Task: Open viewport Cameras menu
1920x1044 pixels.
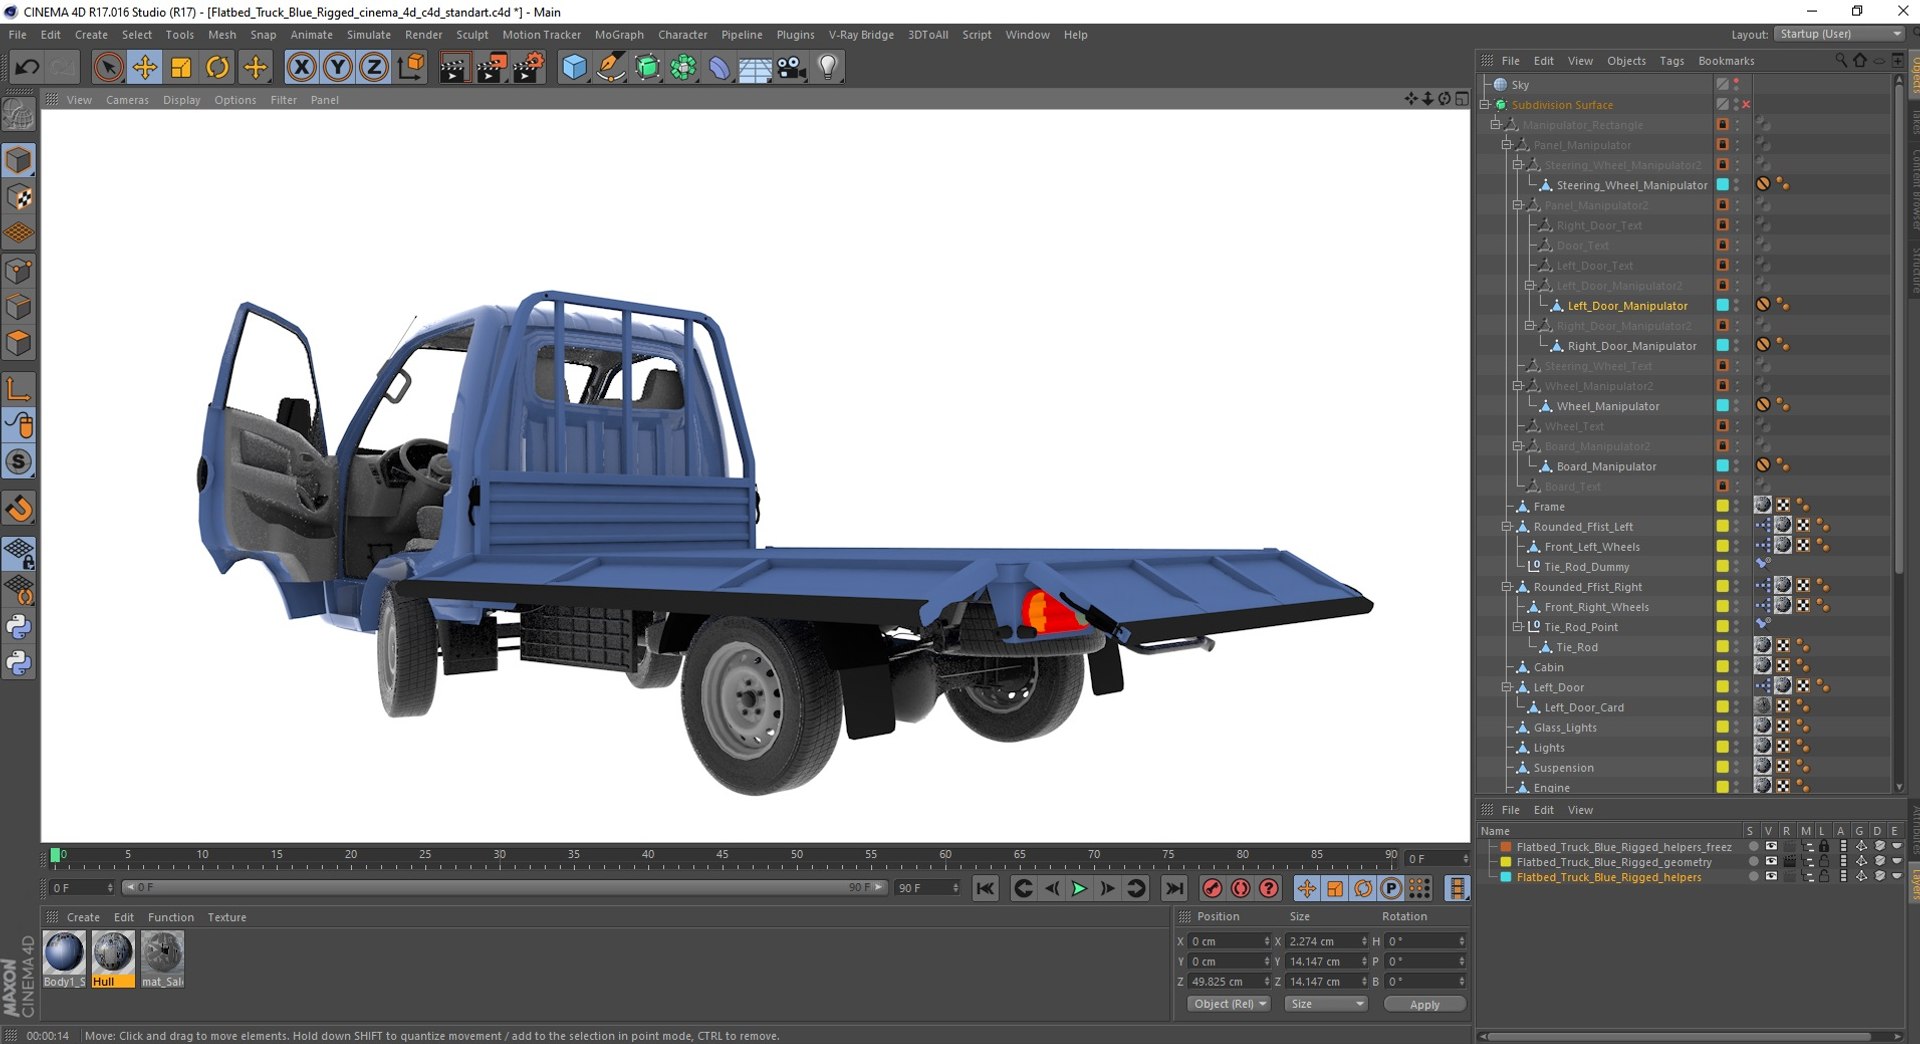Action: [127, 100]
